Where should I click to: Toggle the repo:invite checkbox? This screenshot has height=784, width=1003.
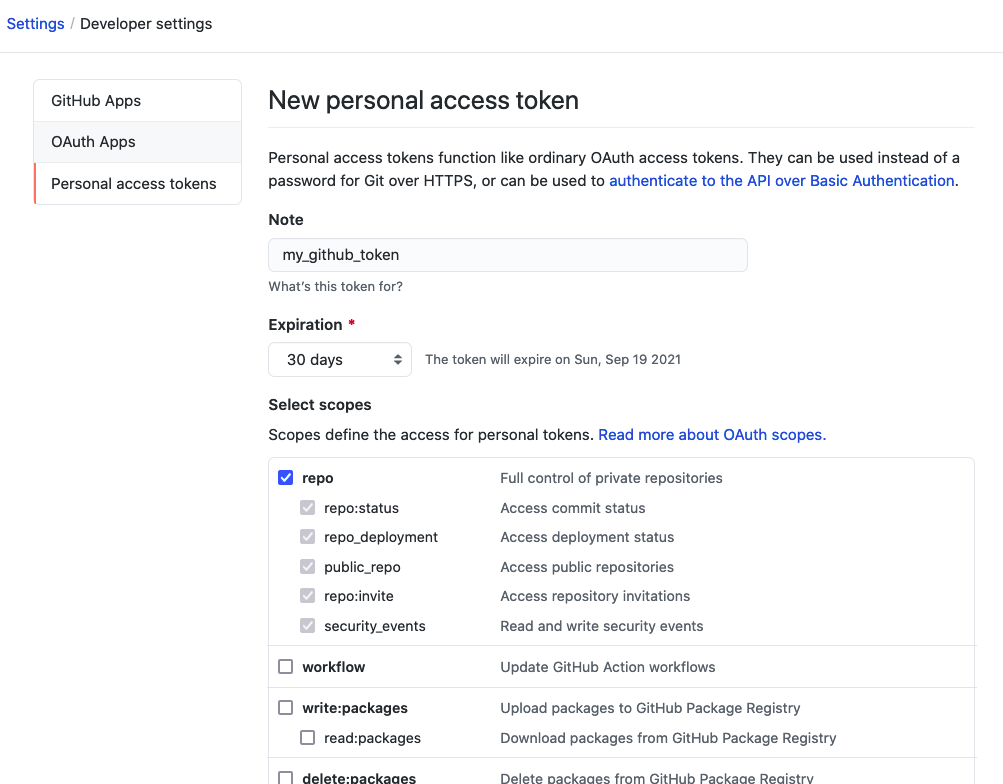click(x=308, y=596)
